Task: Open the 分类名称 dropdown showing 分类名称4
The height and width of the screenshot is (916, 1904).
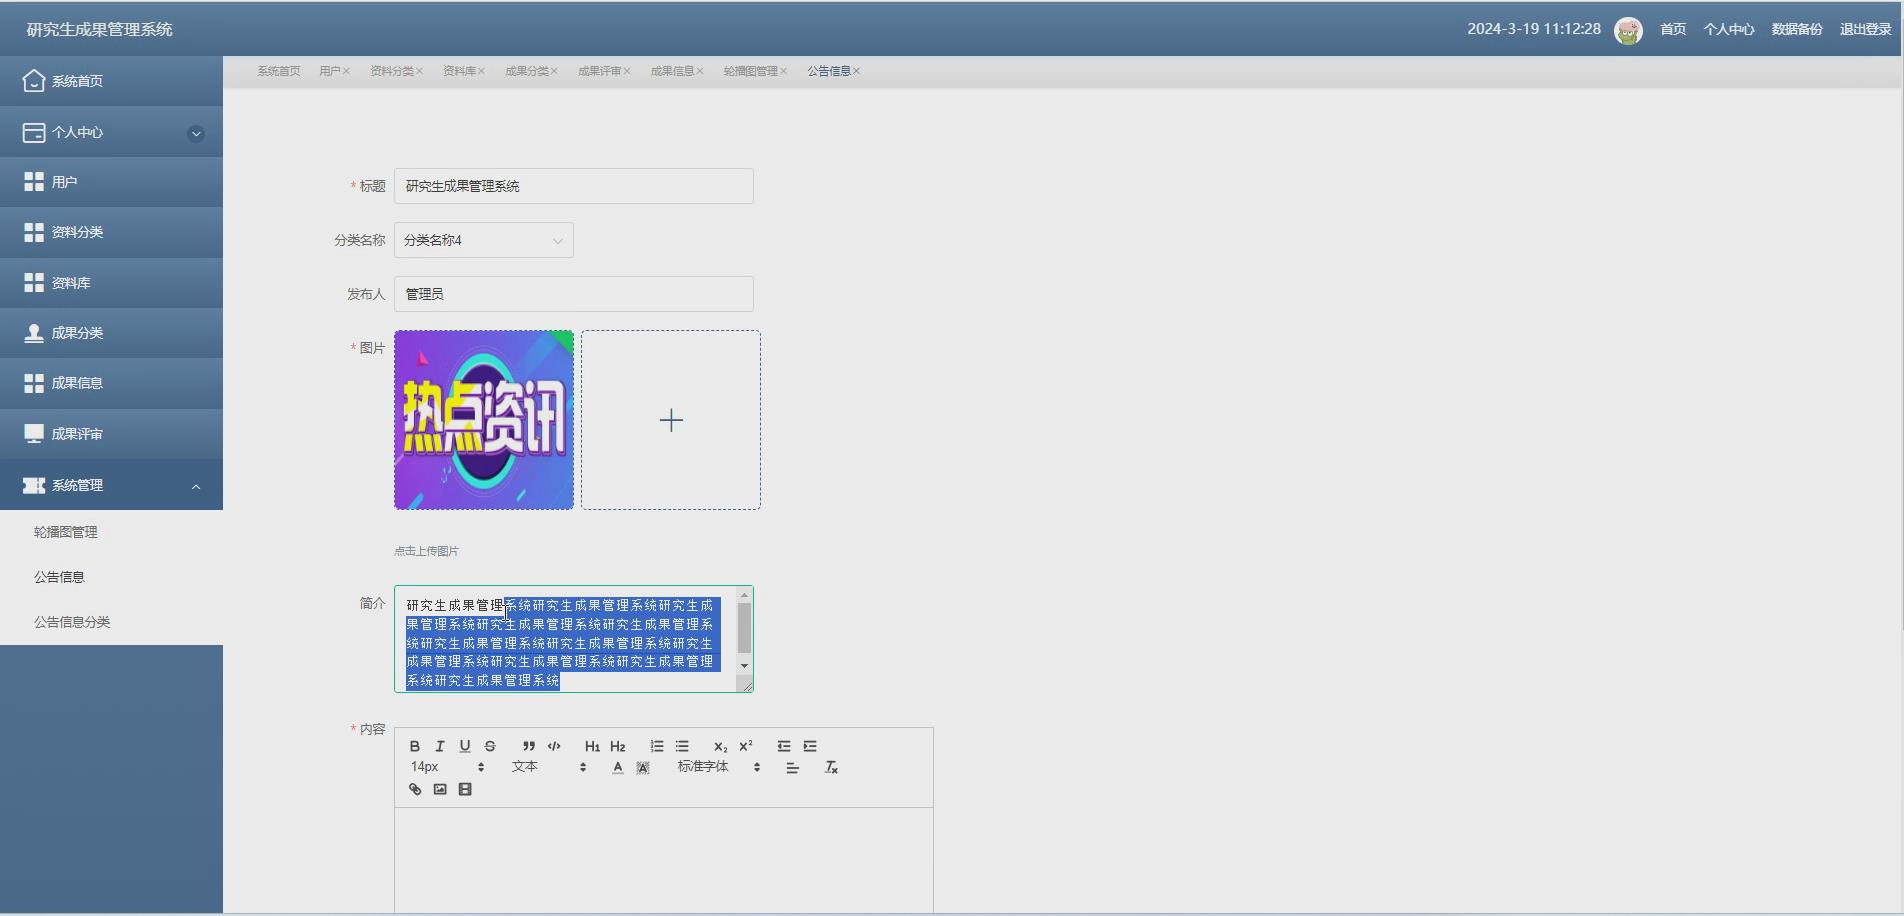Action: 484,240
